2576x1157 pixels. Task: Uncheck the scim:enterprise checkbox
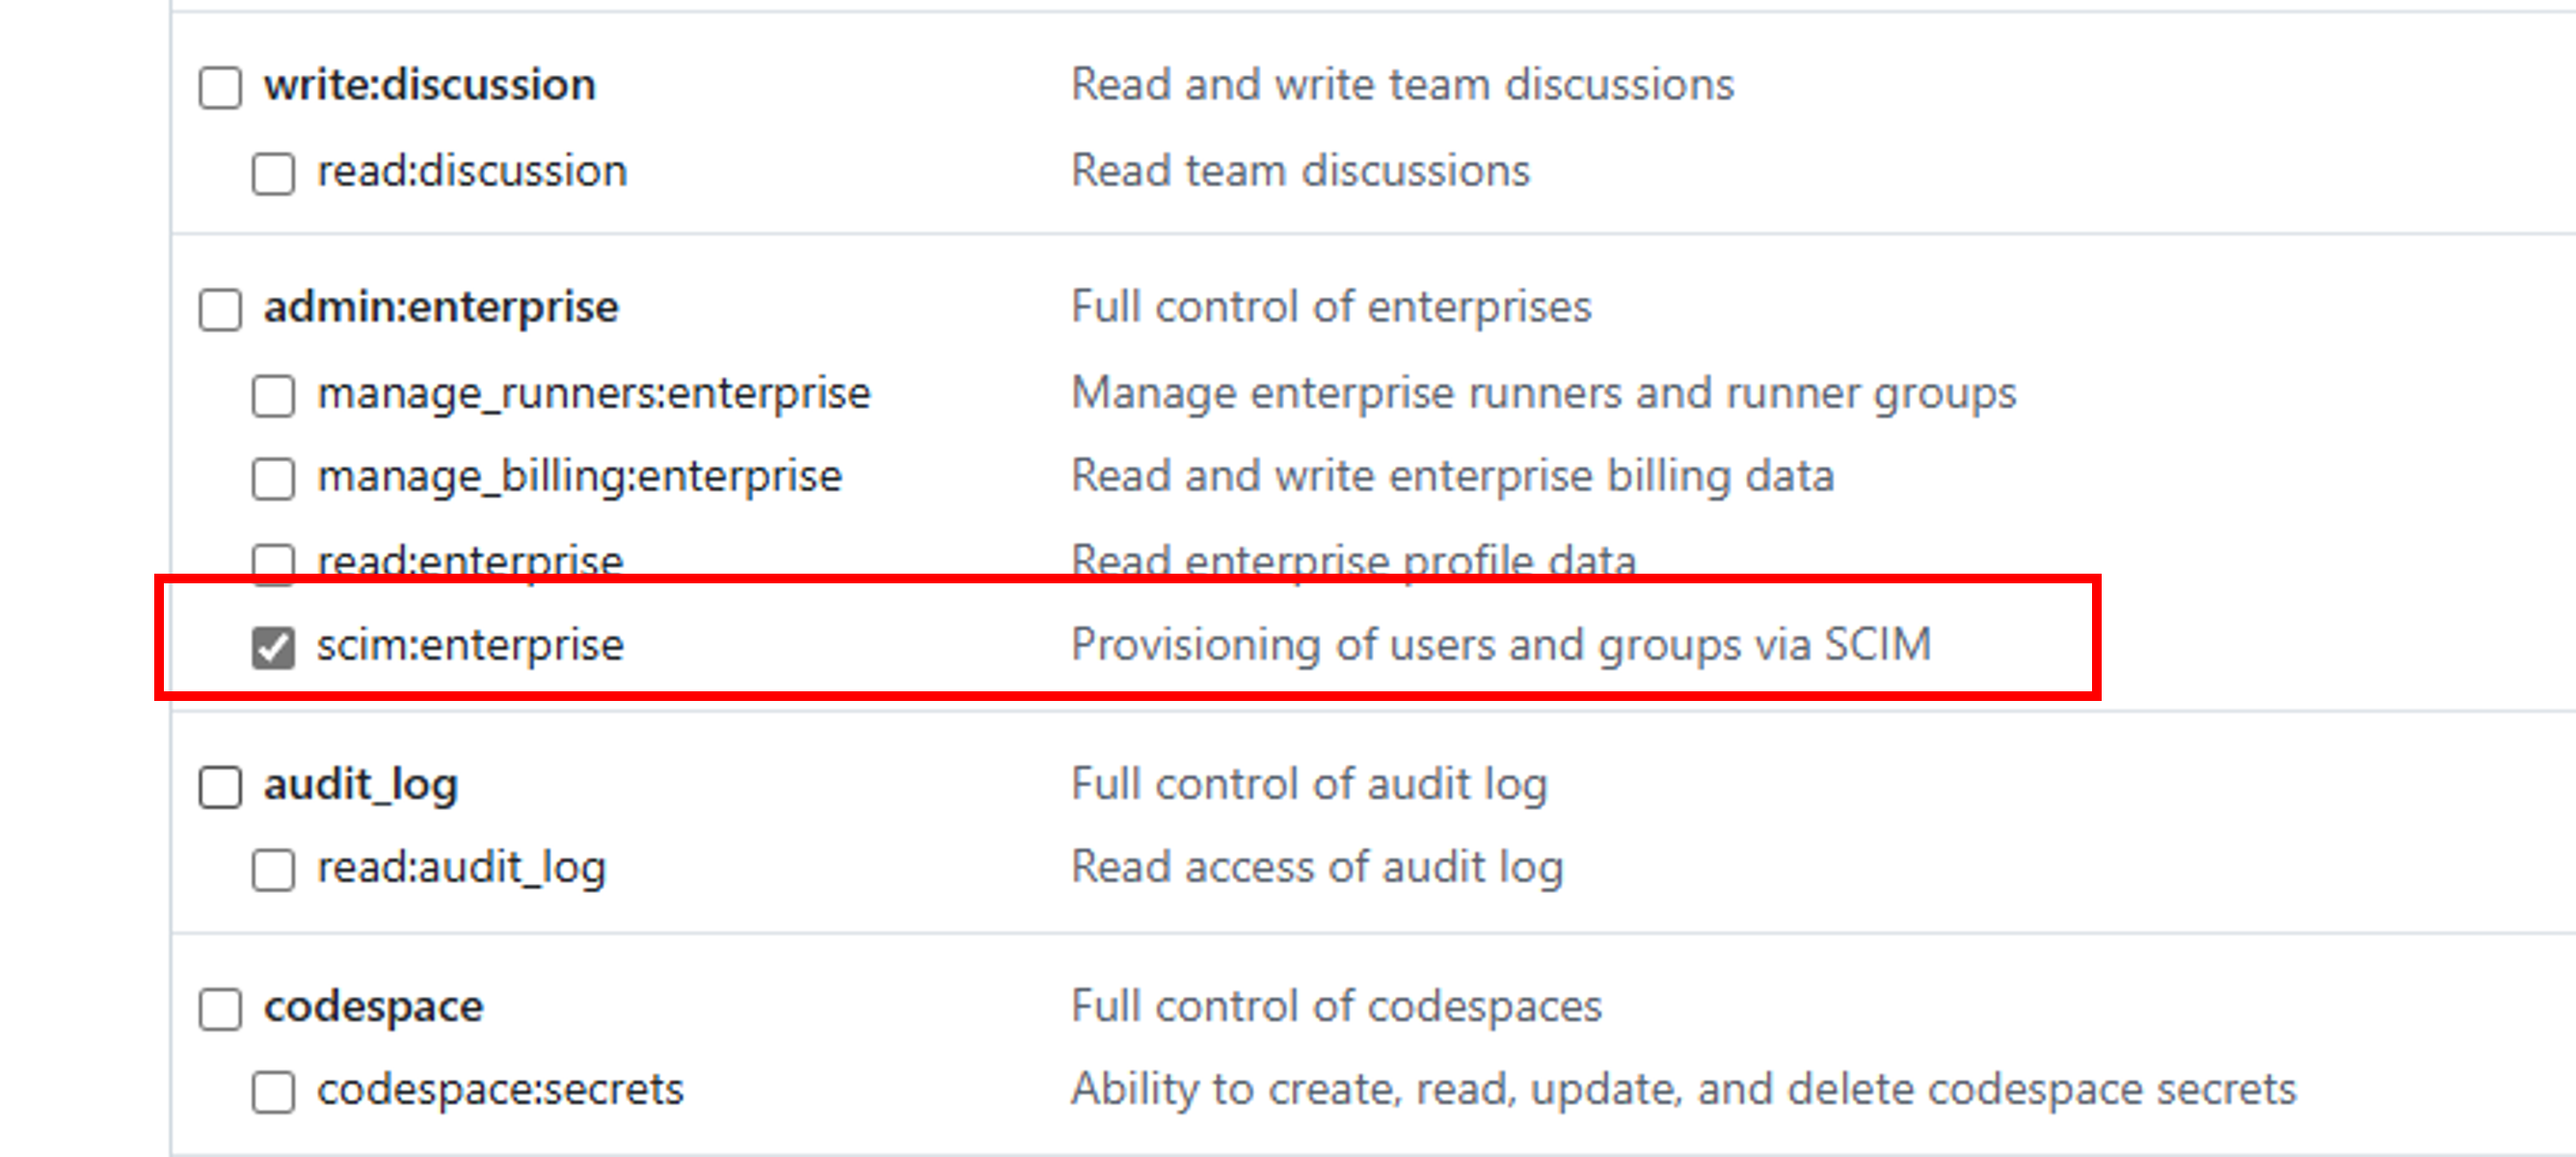[273, 647]
